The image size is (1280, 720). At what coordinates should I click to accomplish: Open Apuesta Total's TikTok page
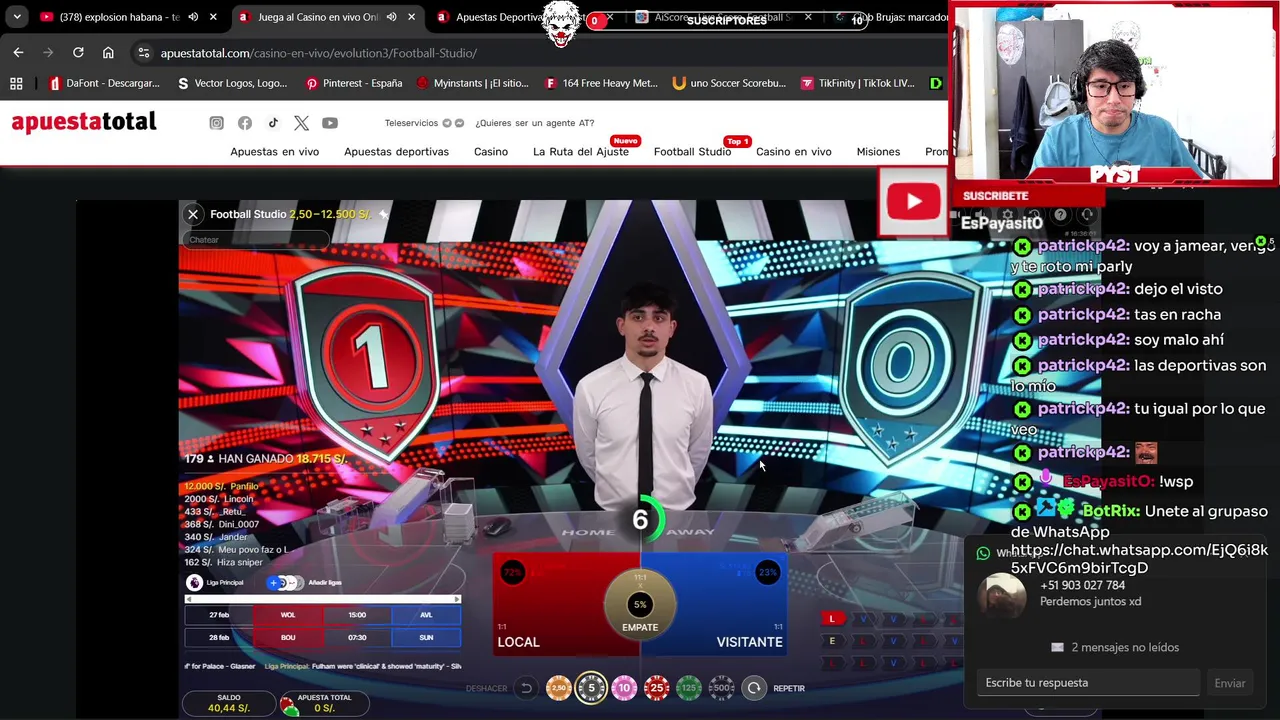pyautogui.click(x=273, y=123)
